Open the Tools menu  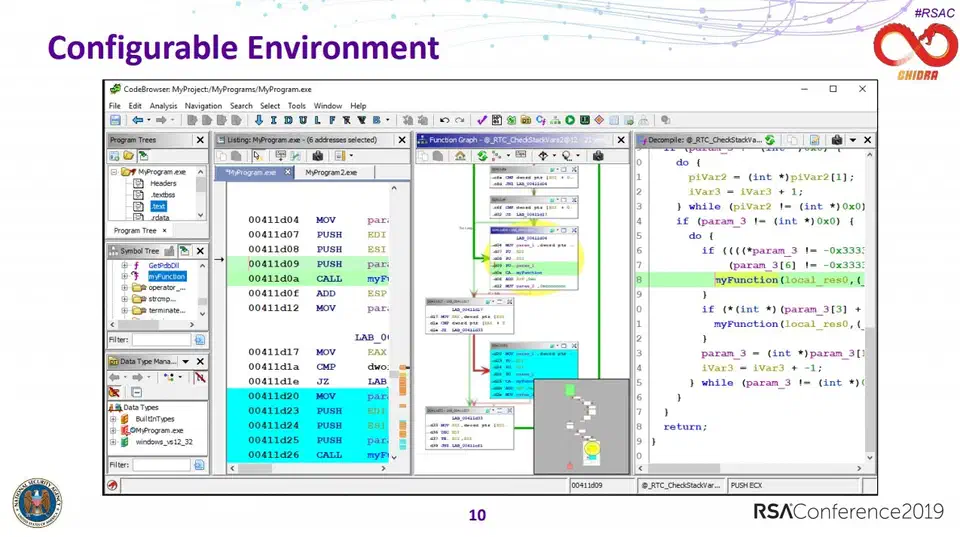[296, 106]
